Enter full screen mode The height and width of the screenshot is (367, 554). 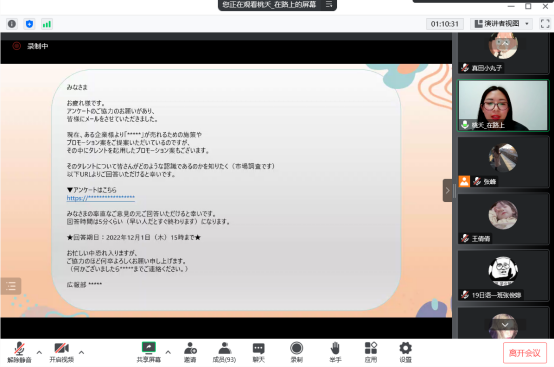[545, 24]
